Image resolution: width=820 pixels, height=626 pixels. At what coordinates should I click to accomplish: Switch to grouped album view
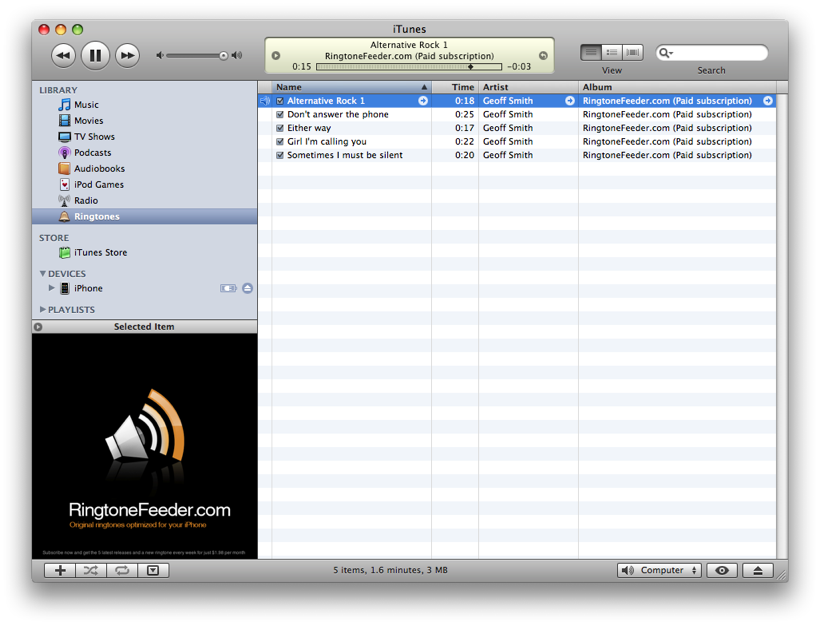point(612,52)
